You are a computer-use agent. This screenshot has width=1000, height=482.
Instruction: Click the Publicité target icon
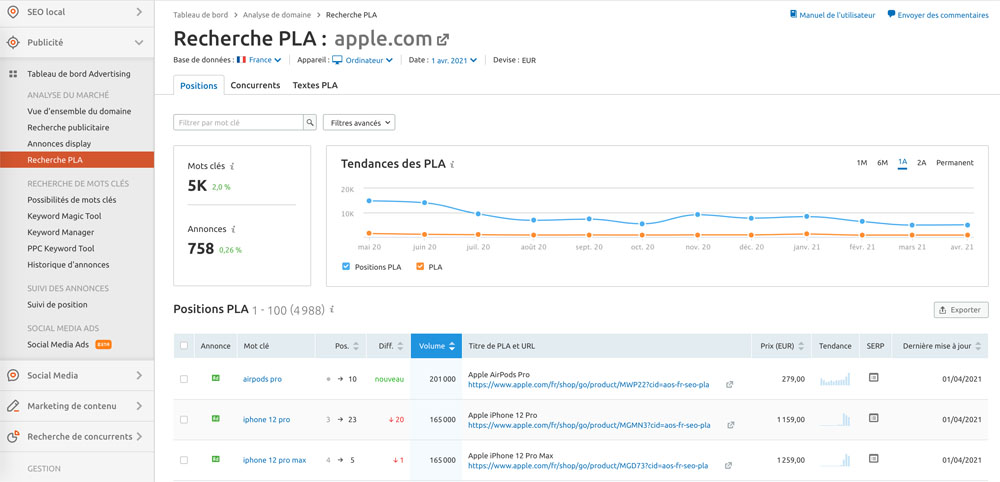(12, 43)
